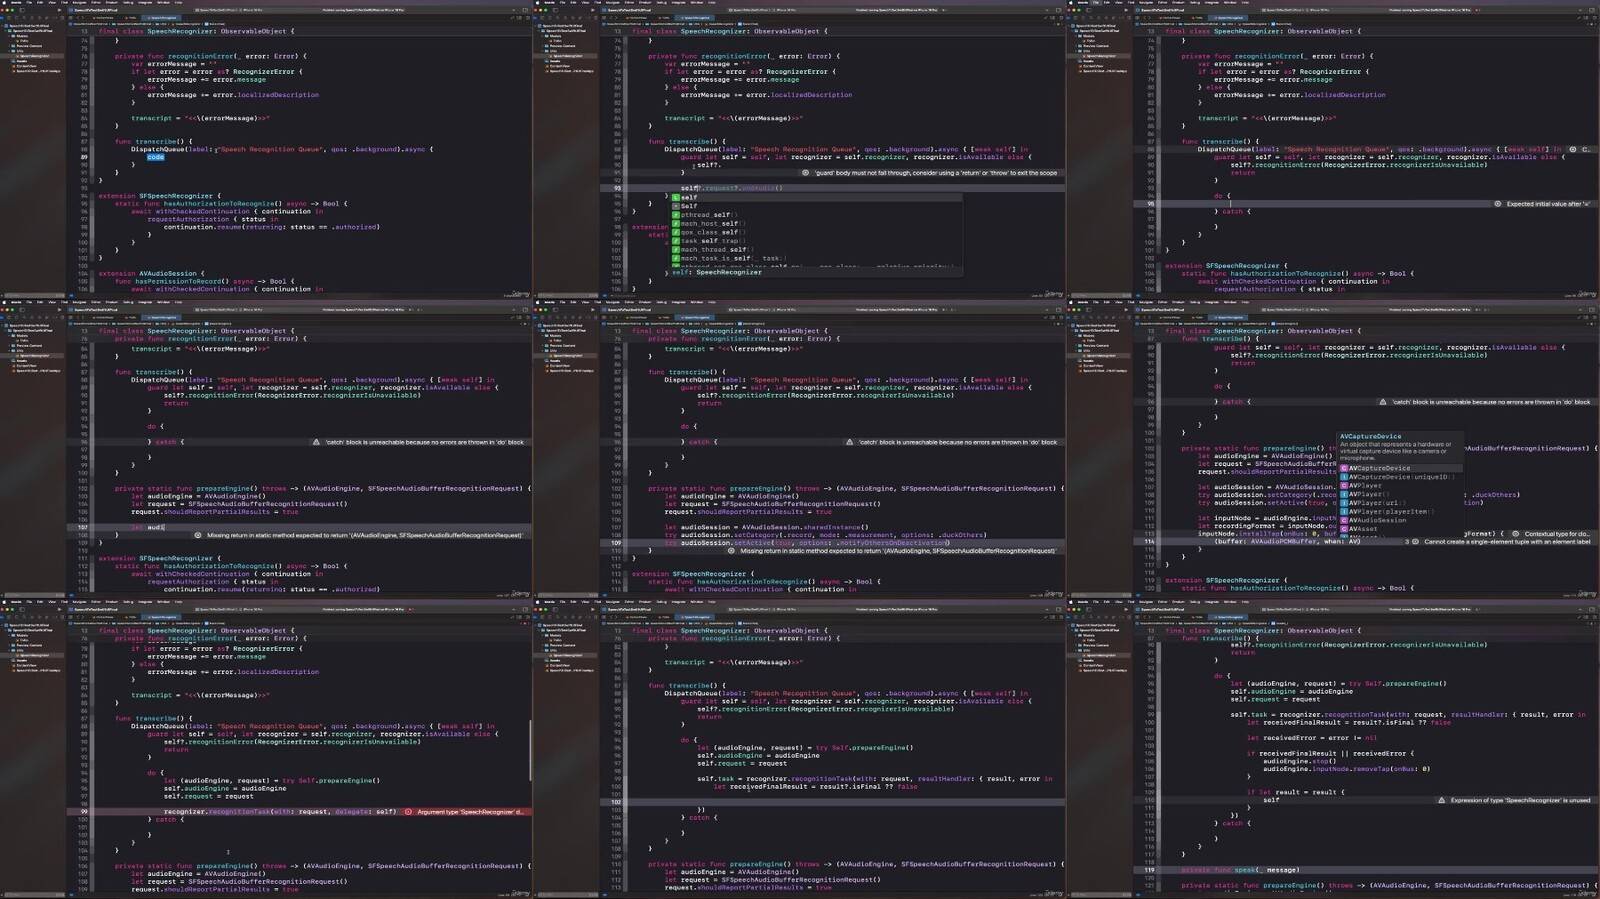Screen dimensions: 1600x899
Task: Click error icon of 'Missing return' on line 109
Action: click(x=731, y=551)
